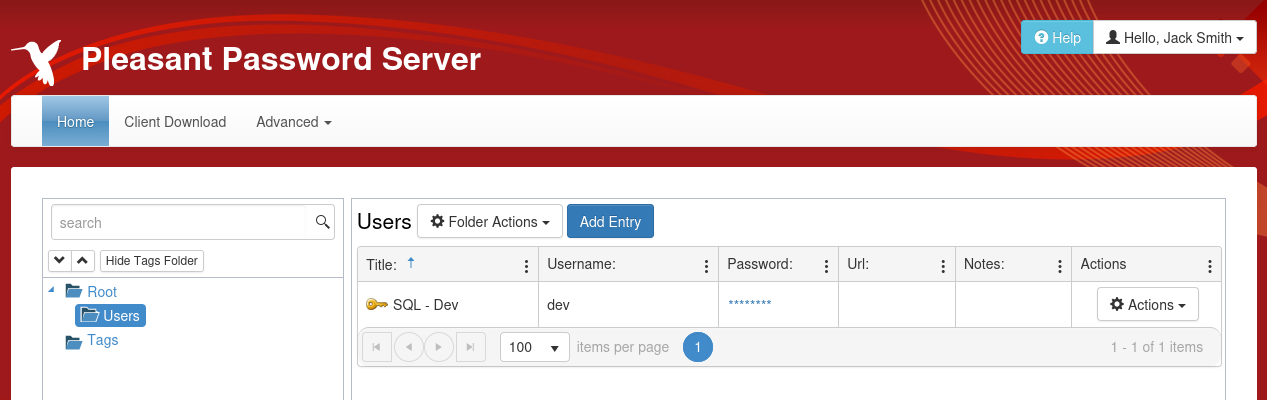Select the Tags folder label
1267x400 pixels.
[x=103, y=340]
